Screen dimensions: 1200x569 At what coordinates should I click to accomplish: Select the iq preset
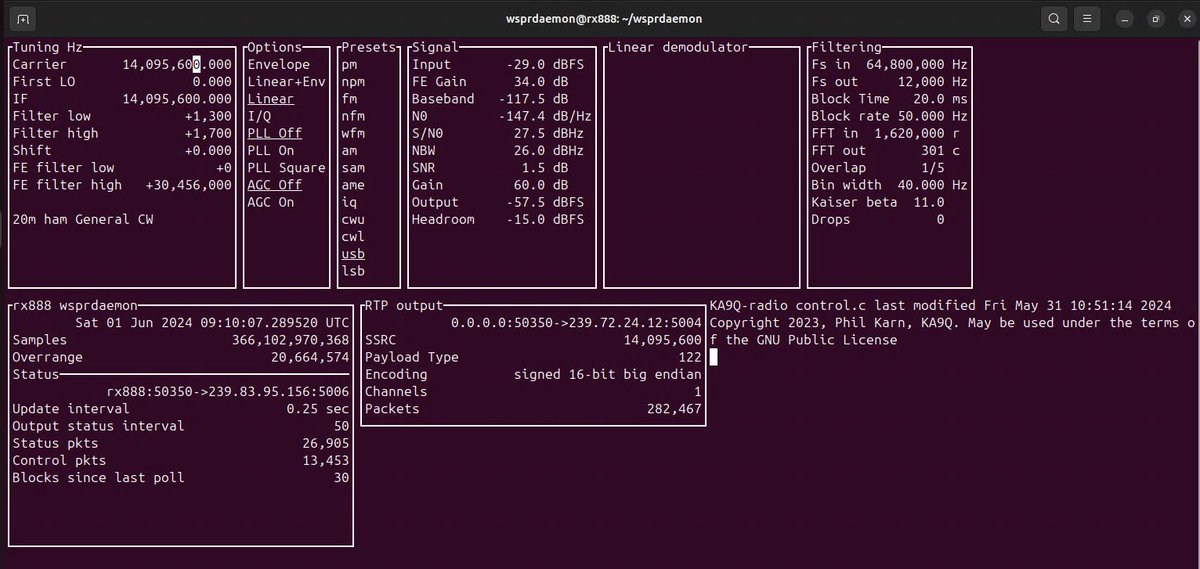click(x=349, y=202)
